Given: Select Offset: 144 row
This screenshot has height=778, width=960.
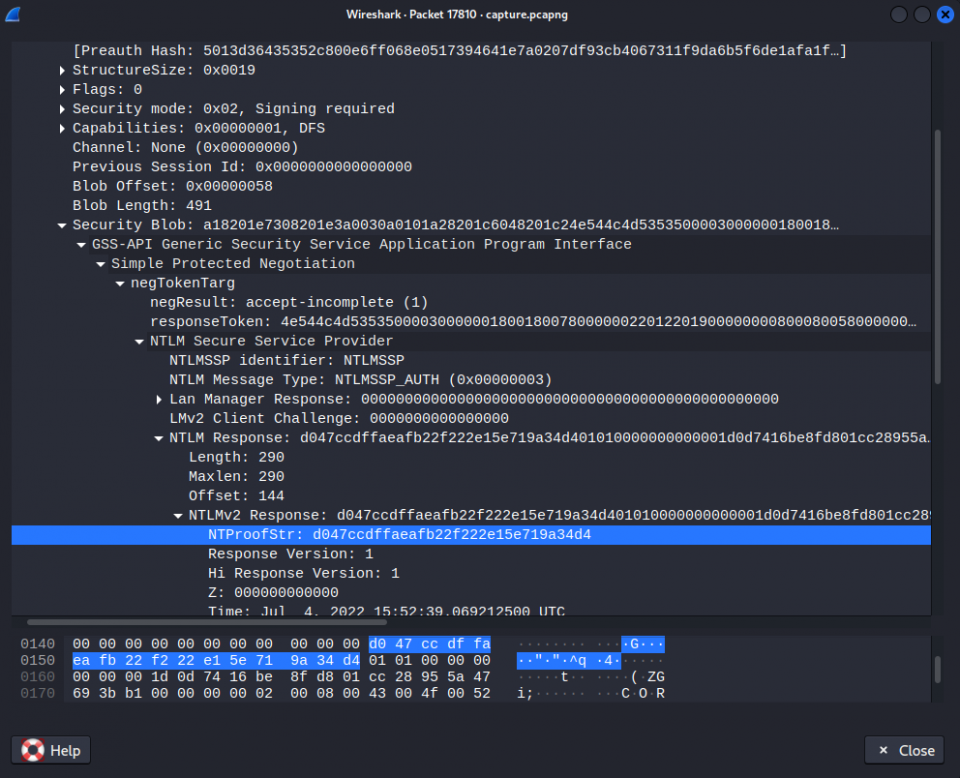Looking at the screenshot, I should 236,496.
